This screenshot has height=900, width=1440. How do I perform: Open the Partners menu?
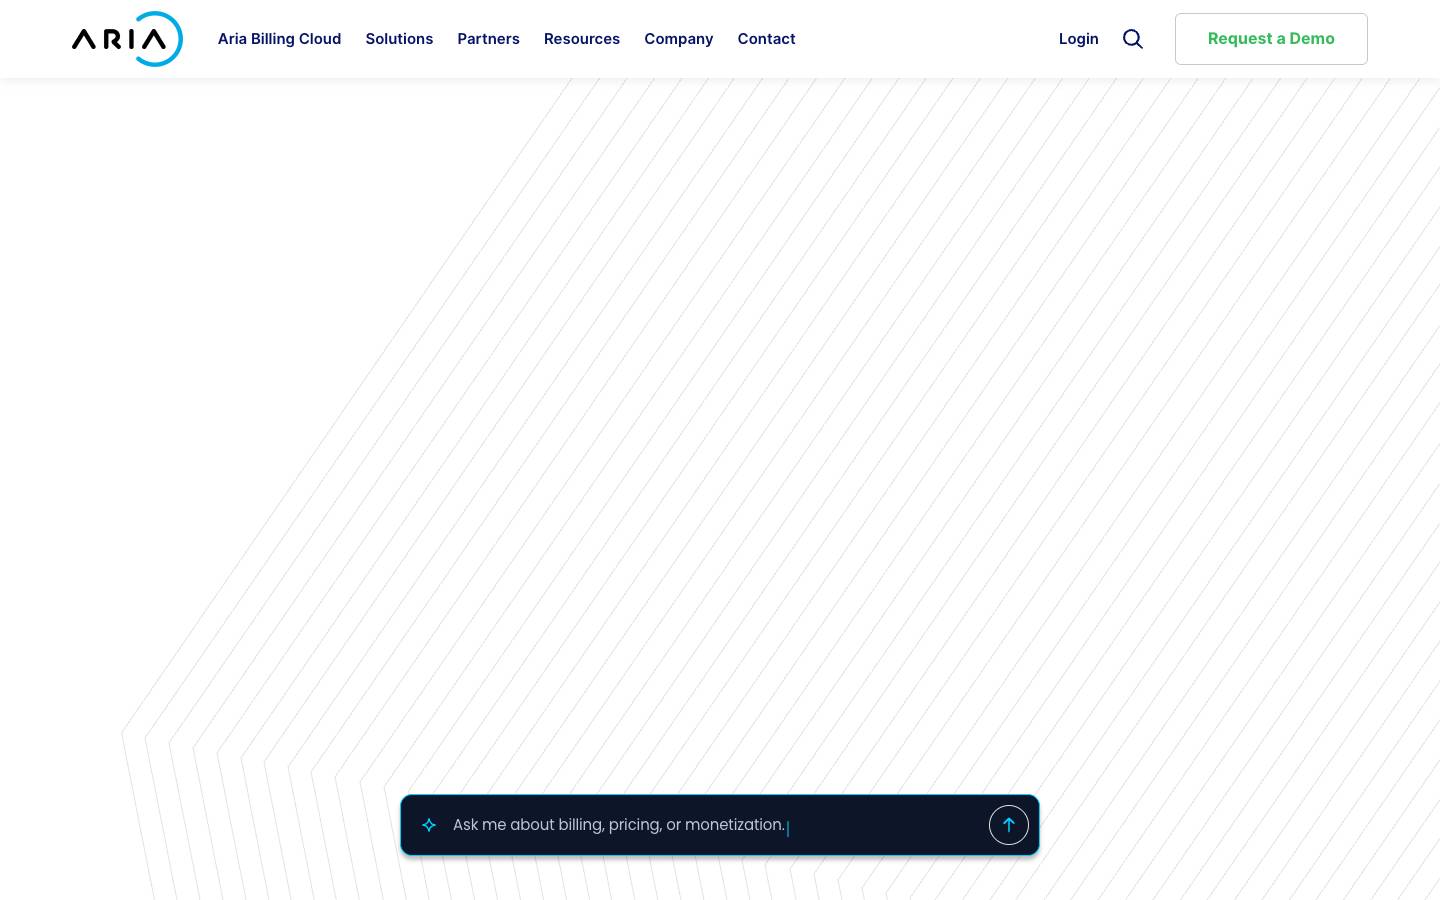pos(488,39)
